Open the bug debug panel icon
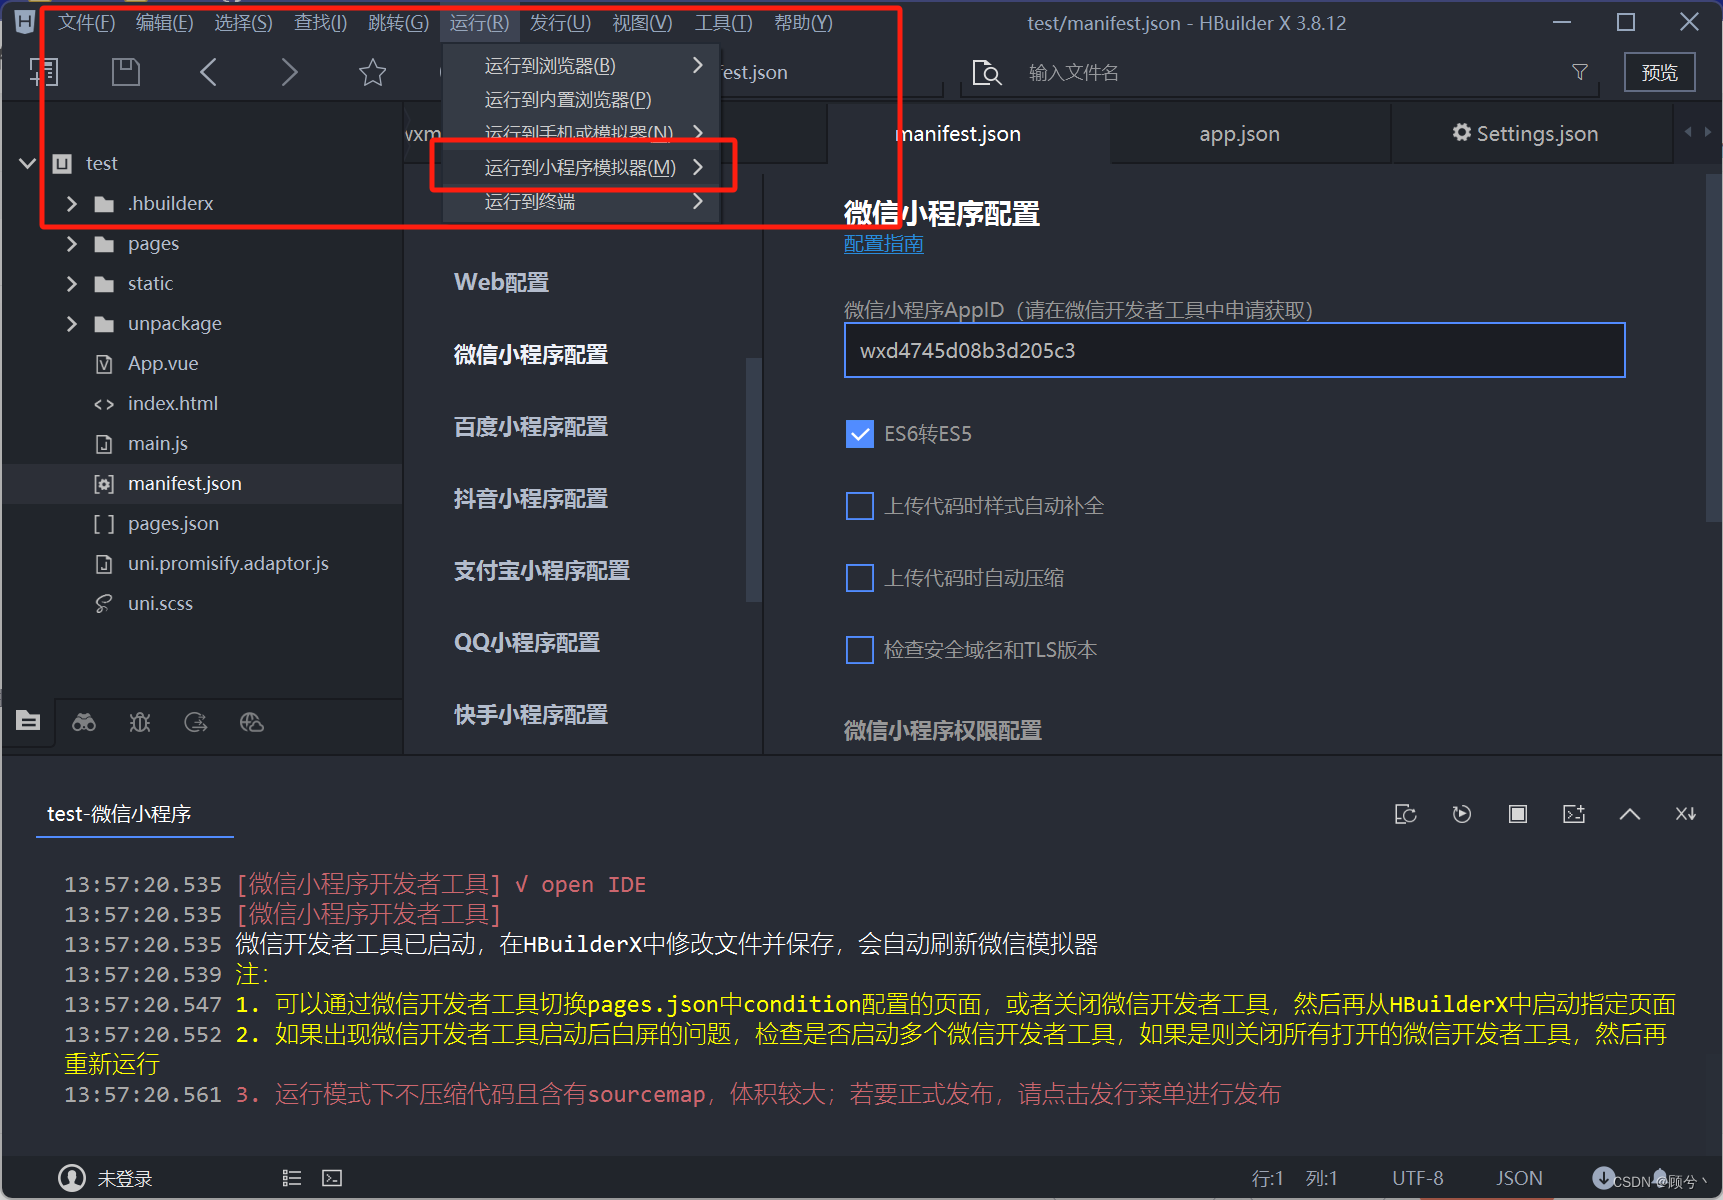1723x1200 pixels. [140, 722]
